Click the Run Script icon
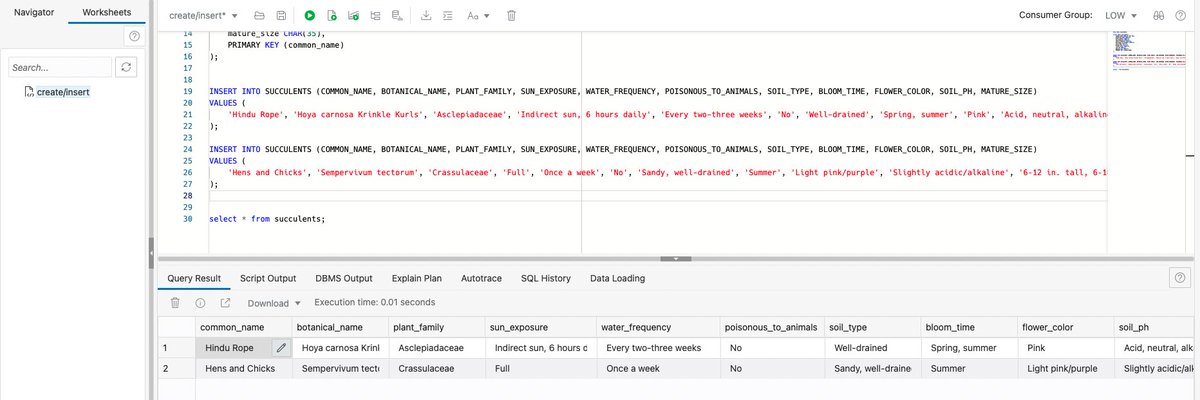This screenshot has width=1200, height=400. [x=332, y=16]
